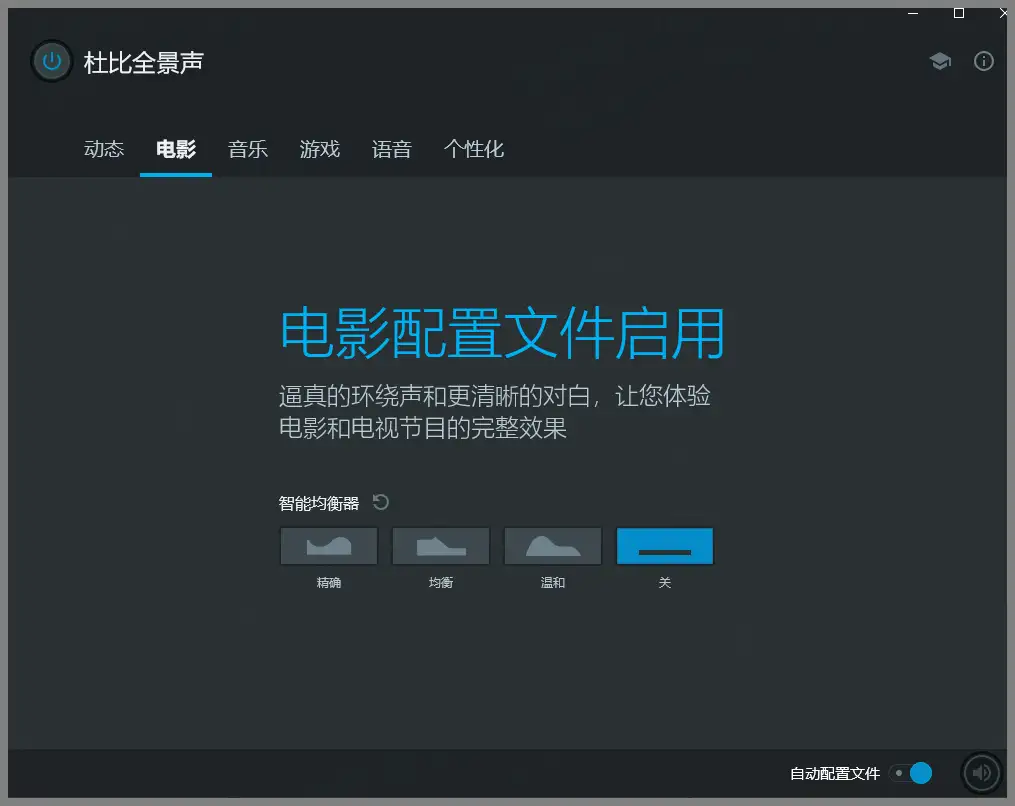
Task: Open the info icon at top right
Action: [x=983, y=62]
